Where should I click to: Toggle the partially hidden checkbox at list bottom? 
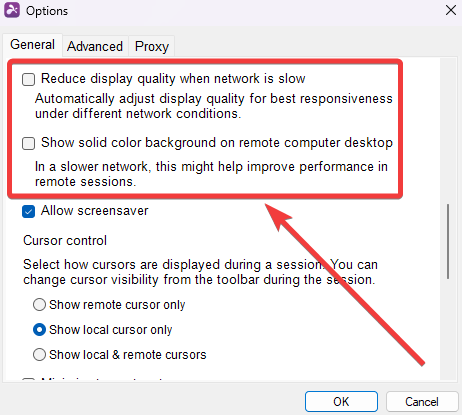pos(28,379)
